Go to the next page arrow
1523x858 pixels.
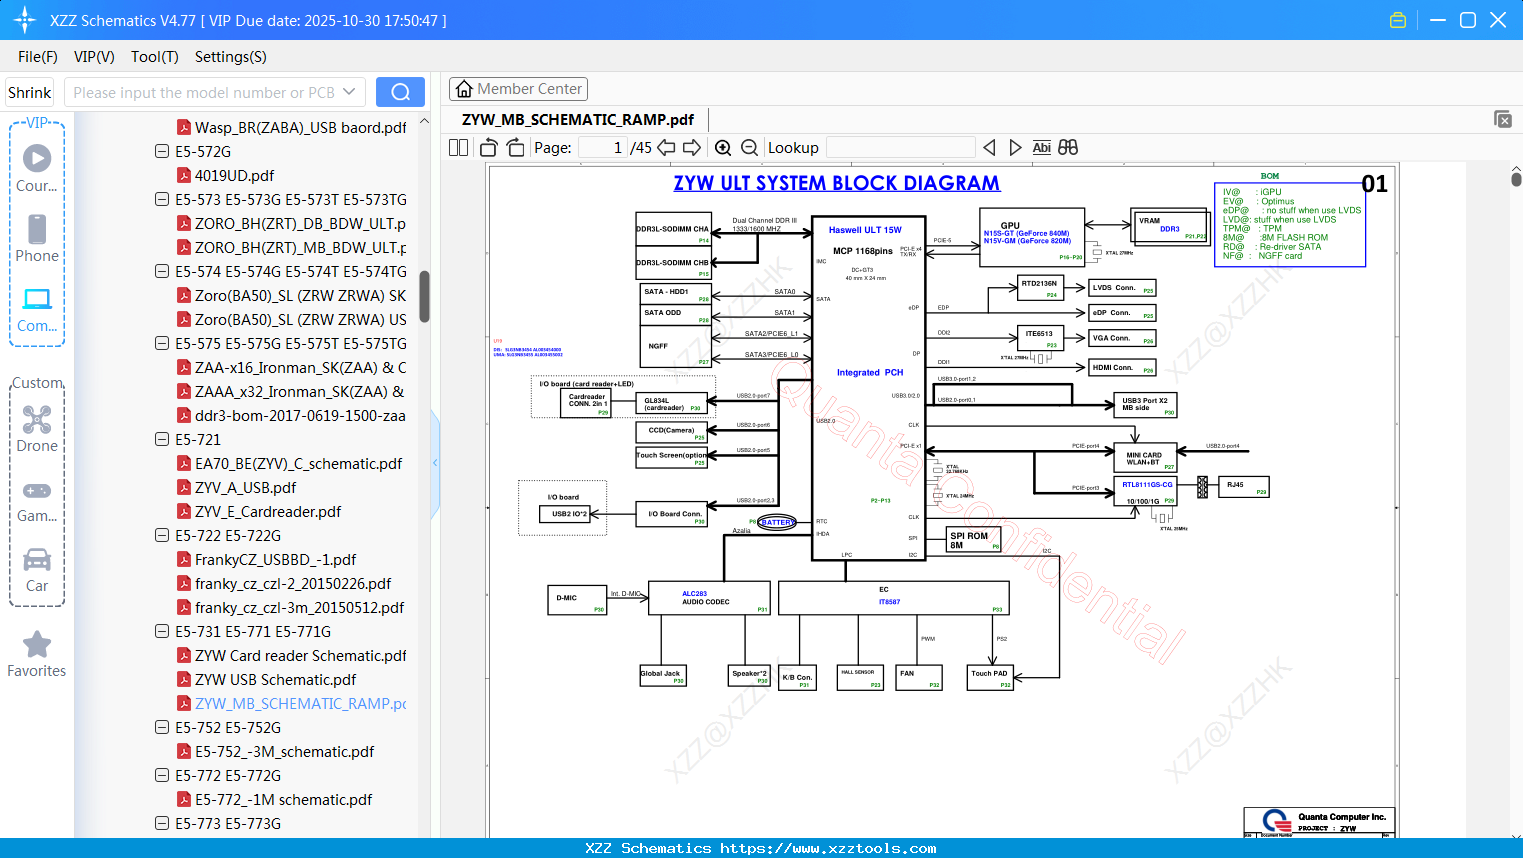(692, 148)
